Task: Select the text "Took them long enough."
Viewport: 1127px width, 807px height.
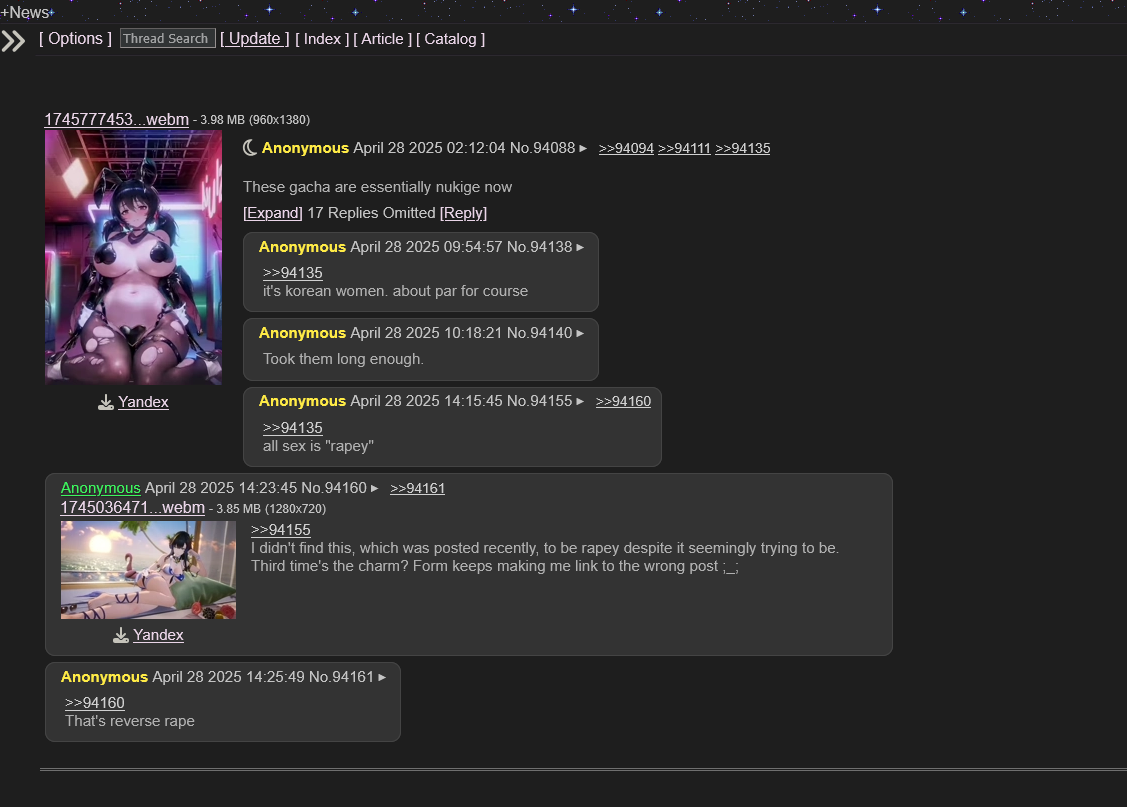Action: 344,359
